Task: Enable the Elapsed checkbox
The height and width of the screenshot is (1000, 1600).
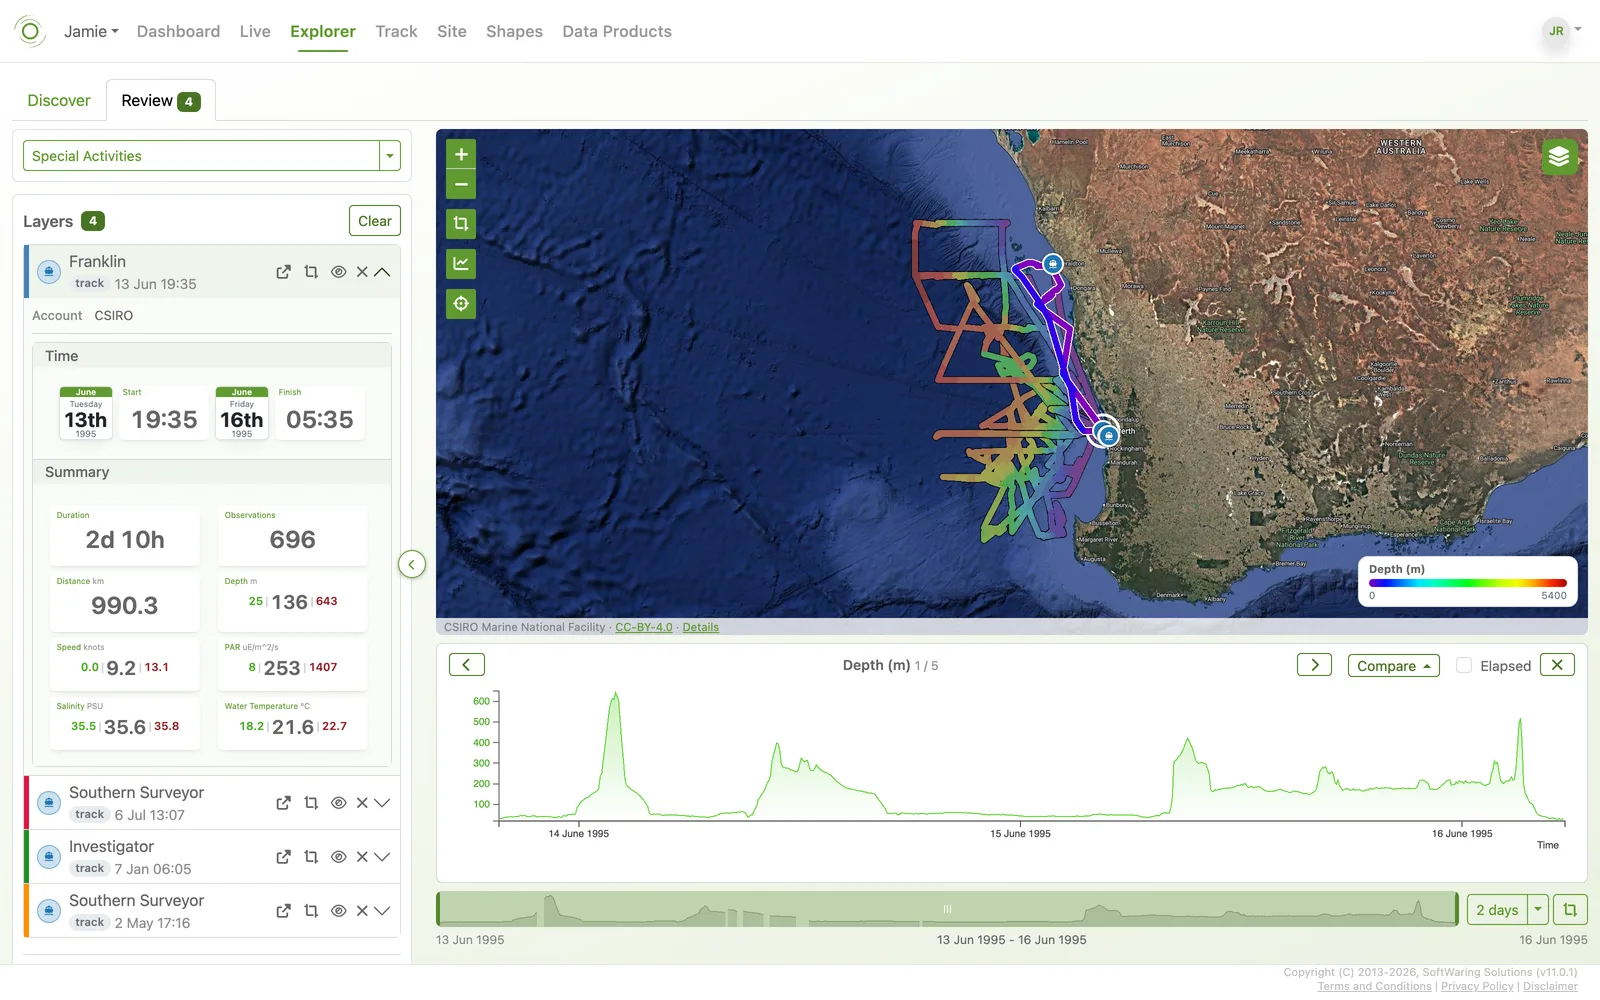Action: click(x=1464, y=666)
